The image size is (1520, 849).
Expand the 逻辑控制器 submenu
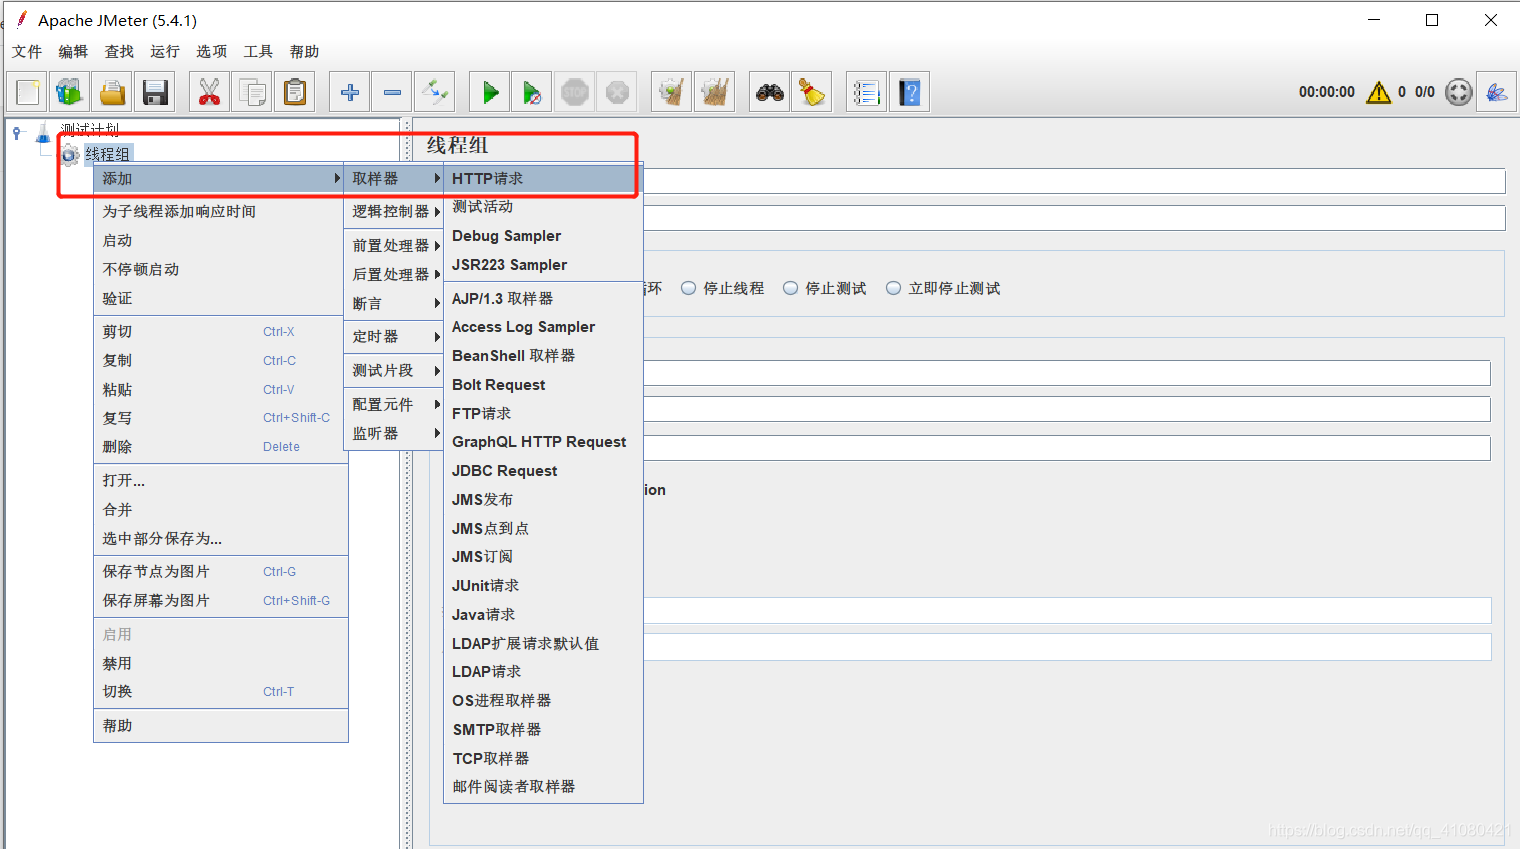pyautogui.click(x=394, y=211)
